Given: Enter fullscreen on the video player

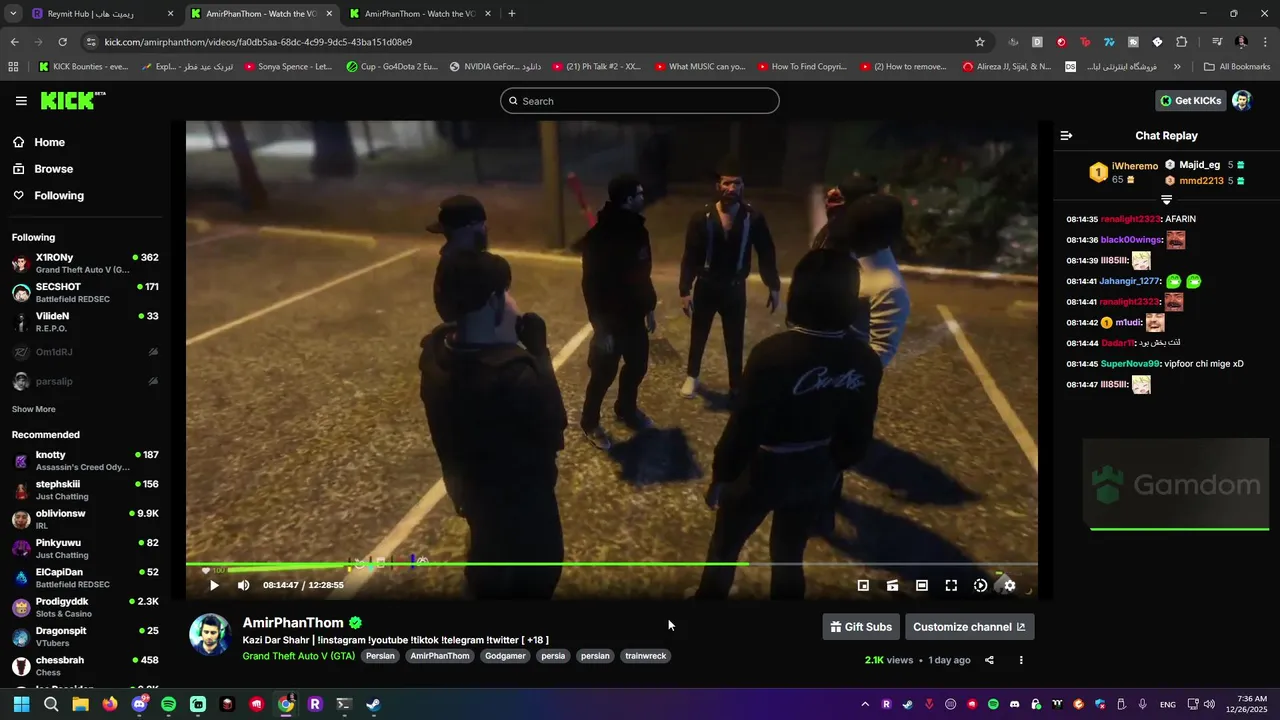Looking at the screenshot, I should [x=951, y=585].
